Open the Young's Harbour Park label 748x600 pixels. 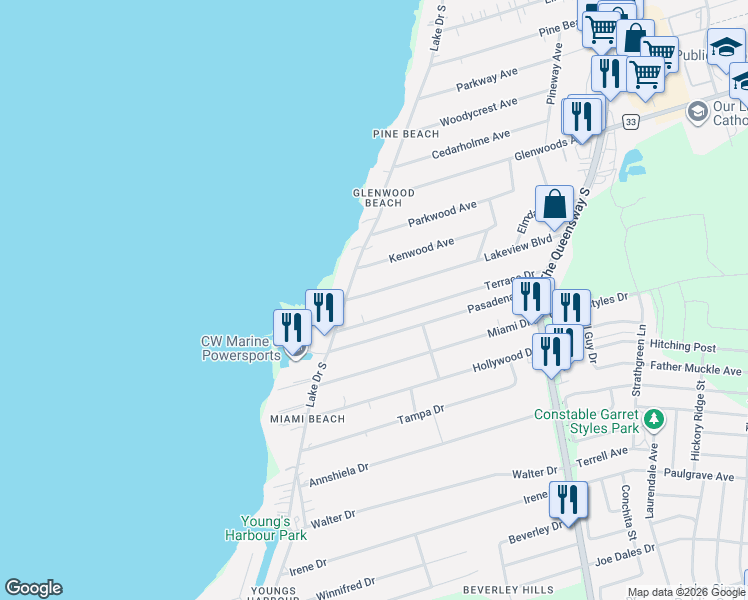[266, 528]
